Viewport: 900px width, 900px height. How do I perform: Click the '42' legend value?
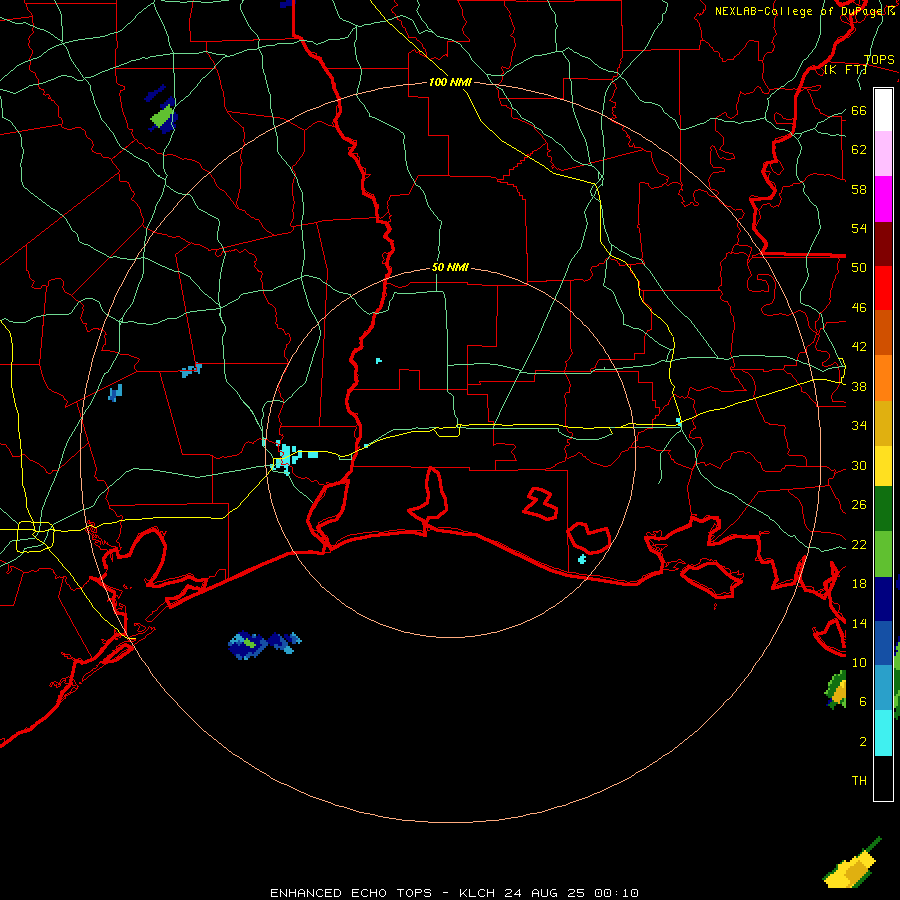click(859, 347)
